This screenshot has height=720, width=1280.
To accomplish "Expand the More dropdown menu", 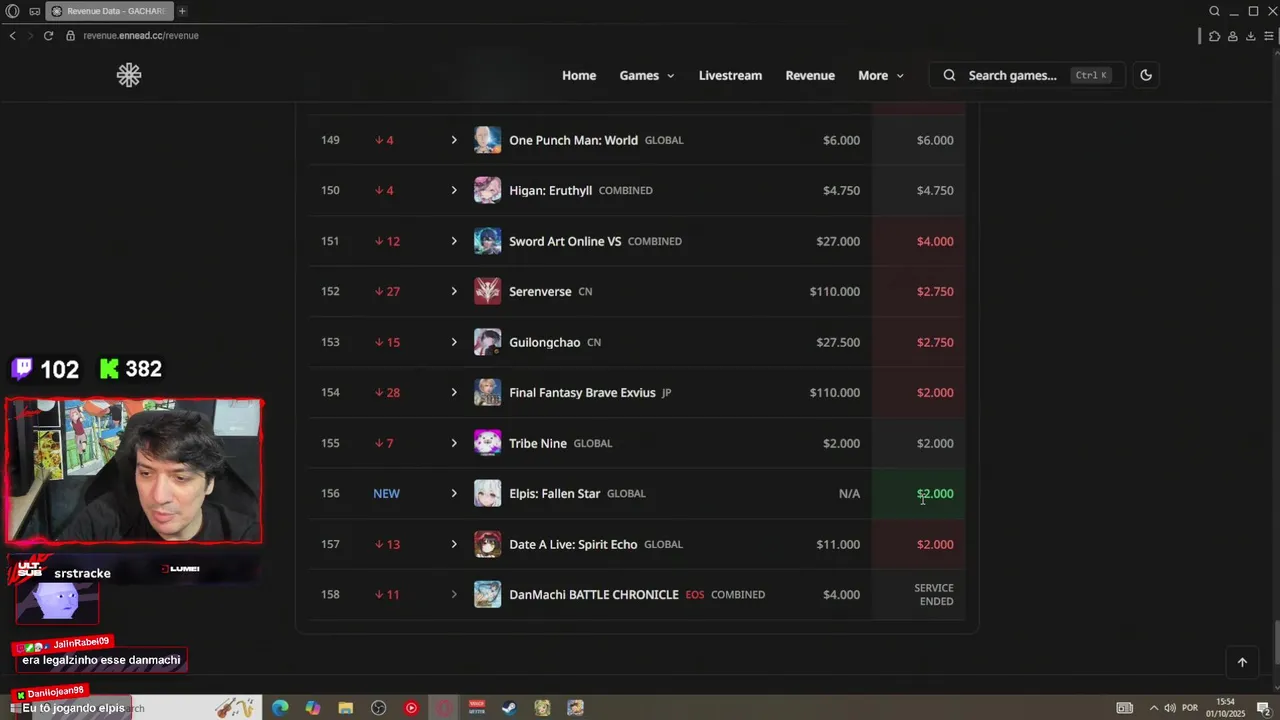I will (881, 75).
